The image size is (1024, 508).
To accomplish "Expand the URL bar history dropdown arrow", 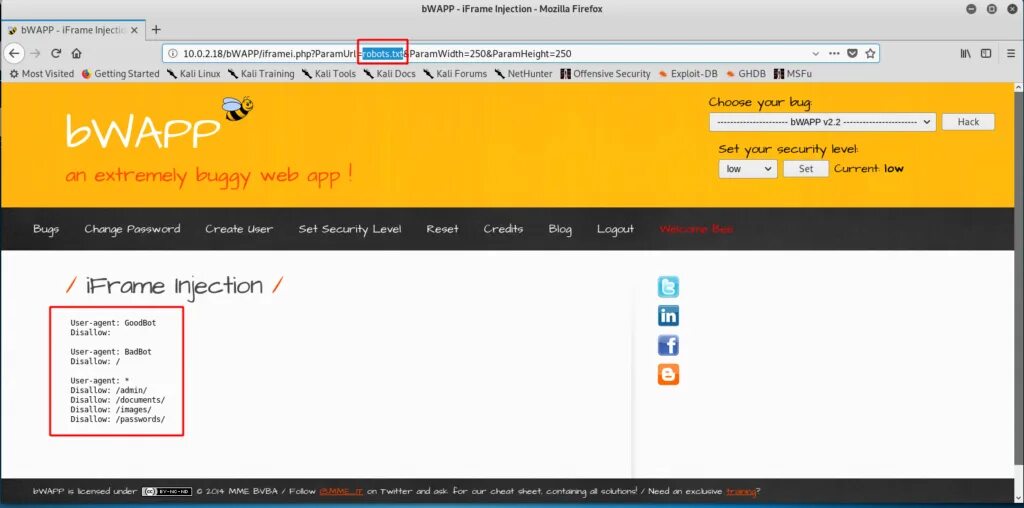I will coord(816,54).
